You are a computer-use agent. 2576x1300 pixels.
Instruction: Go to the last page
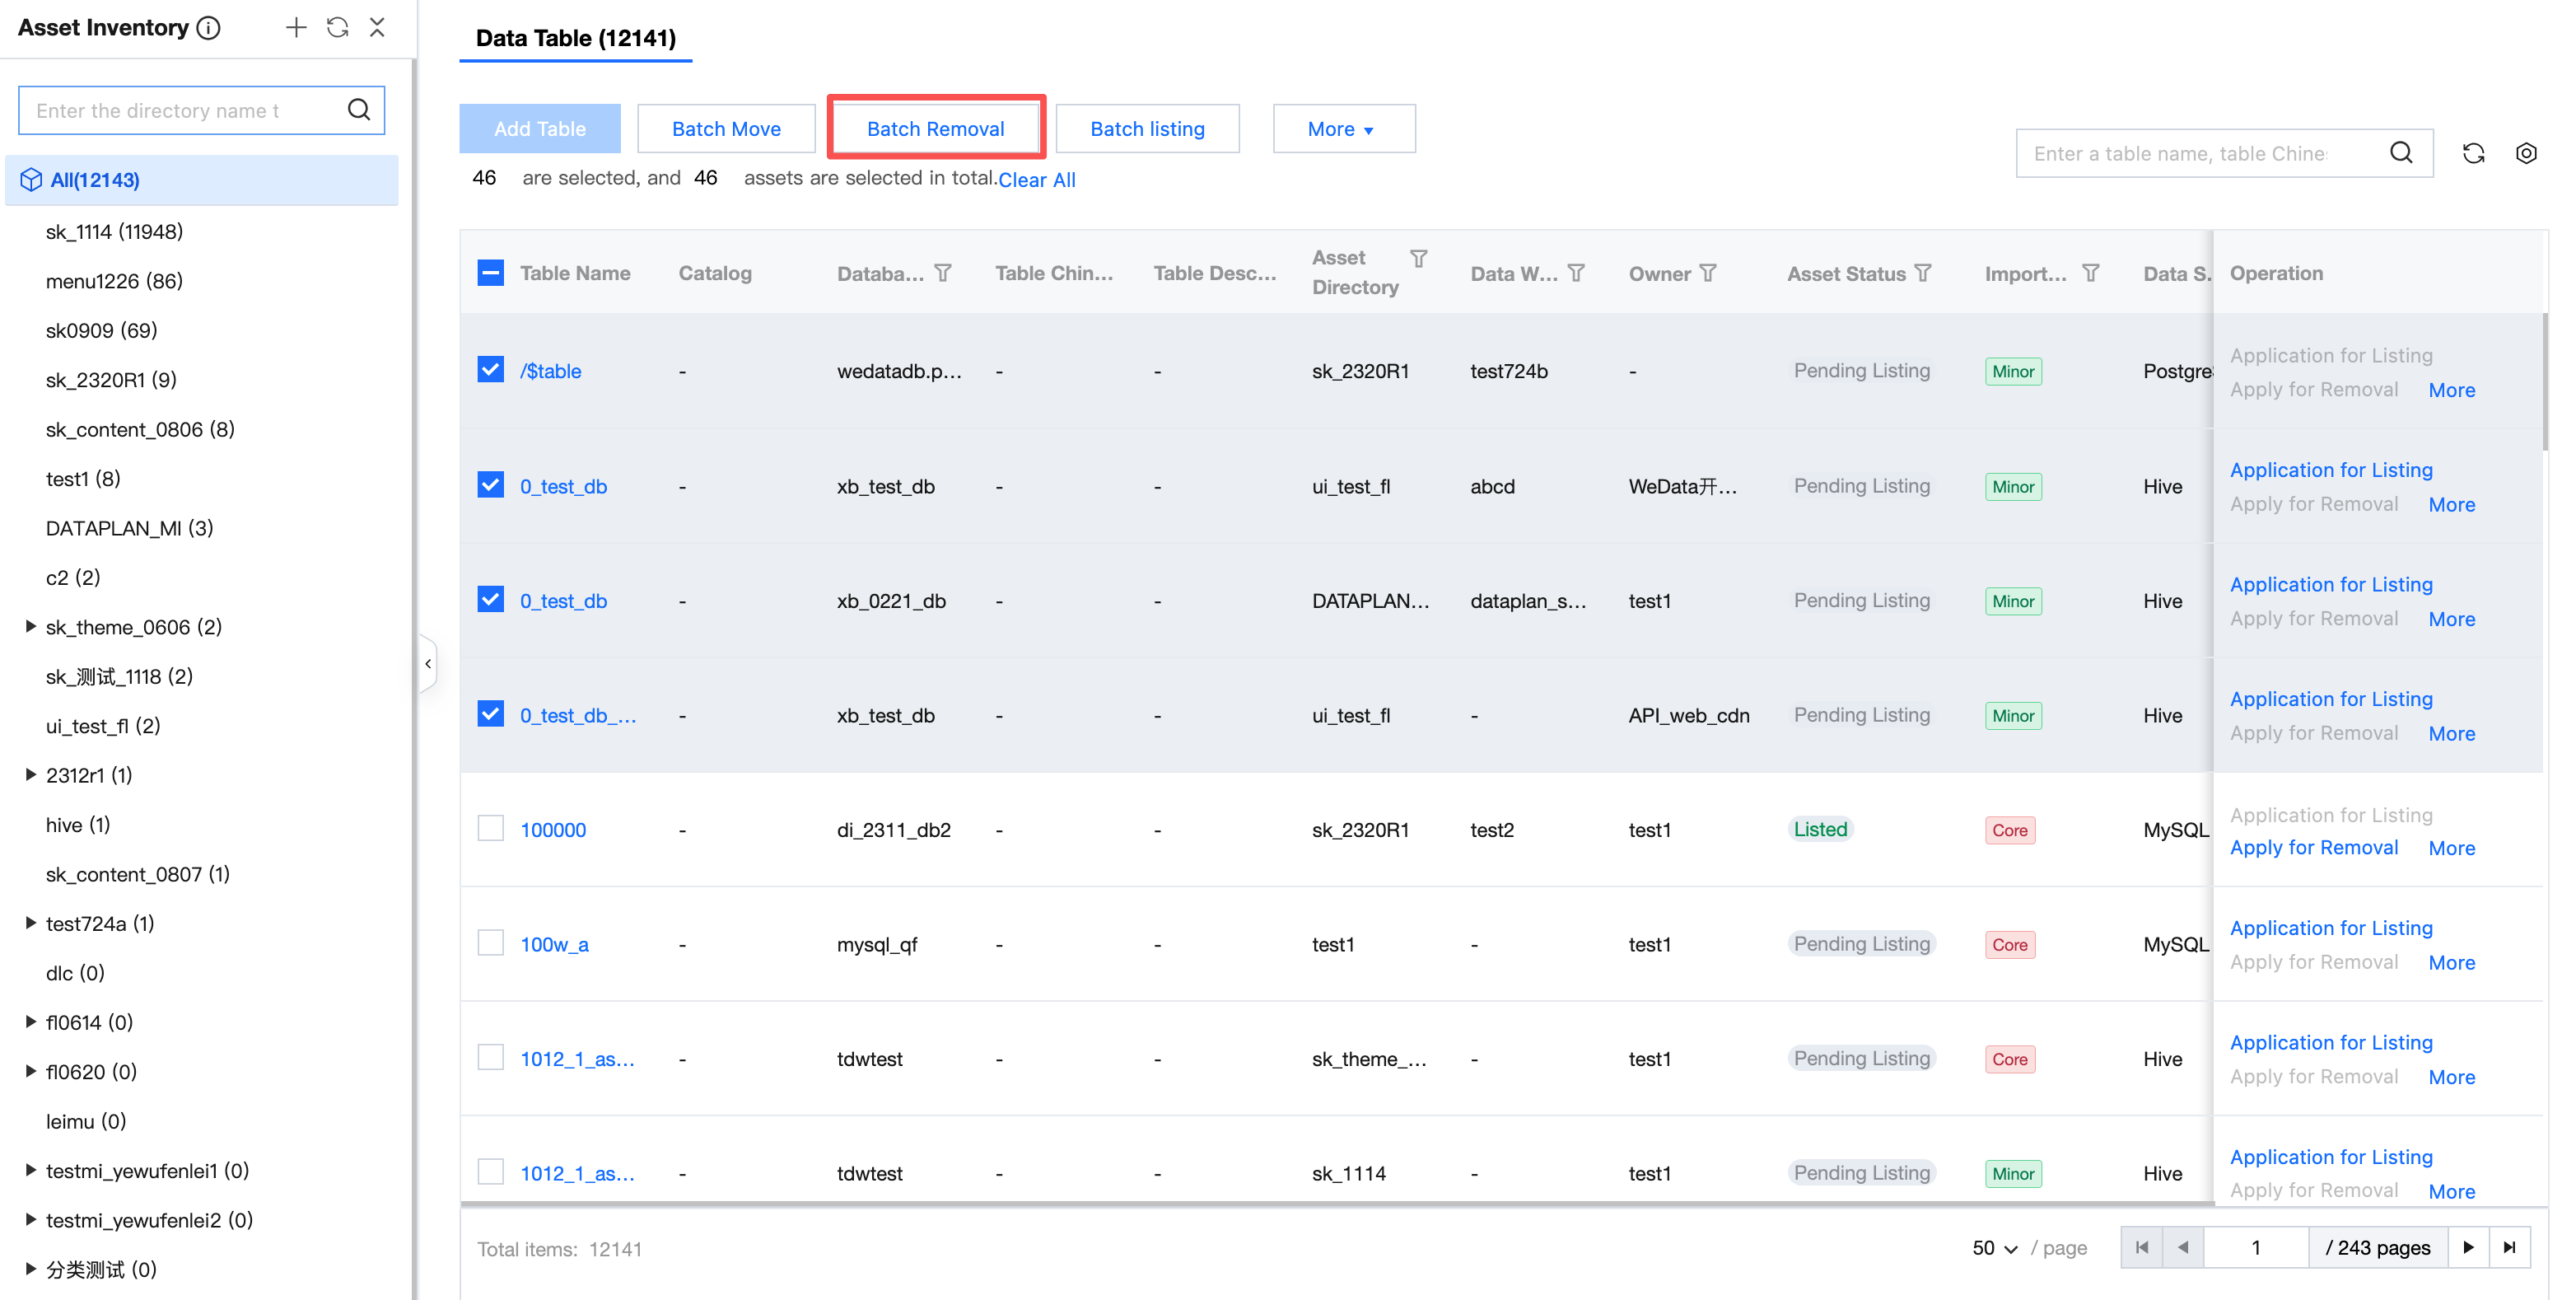tap(2509, 1247)
